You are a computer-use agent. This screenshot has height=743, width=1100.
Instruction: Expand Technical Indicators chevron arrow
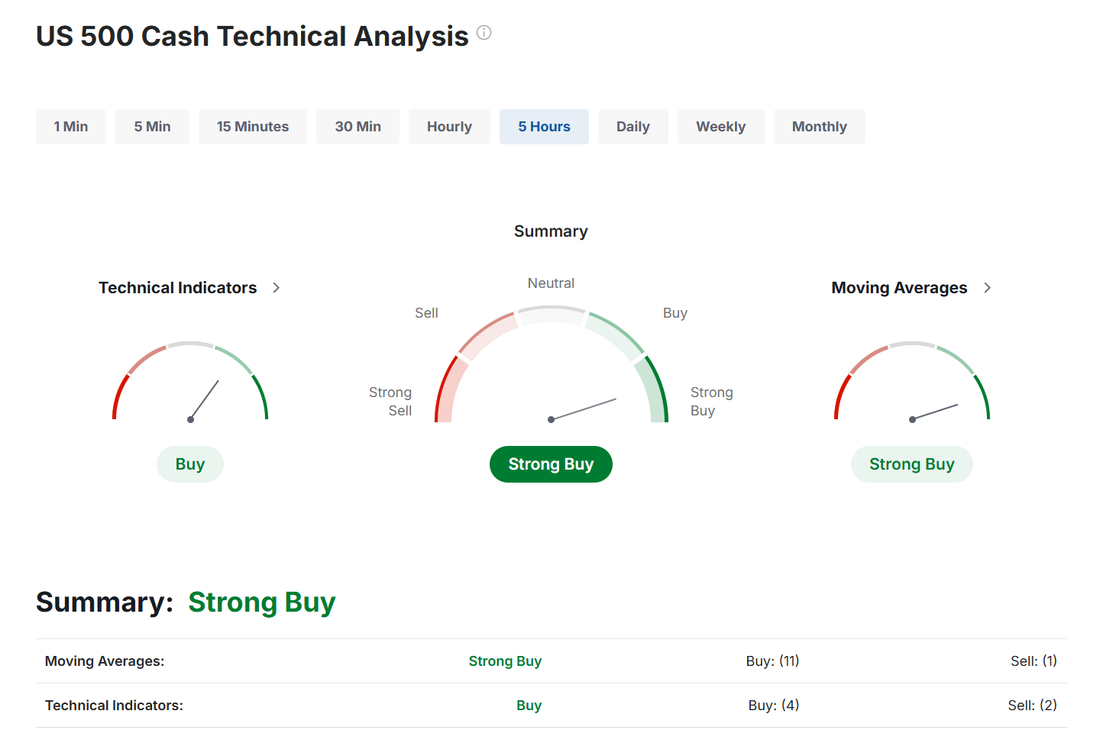(x=276, y=288)
